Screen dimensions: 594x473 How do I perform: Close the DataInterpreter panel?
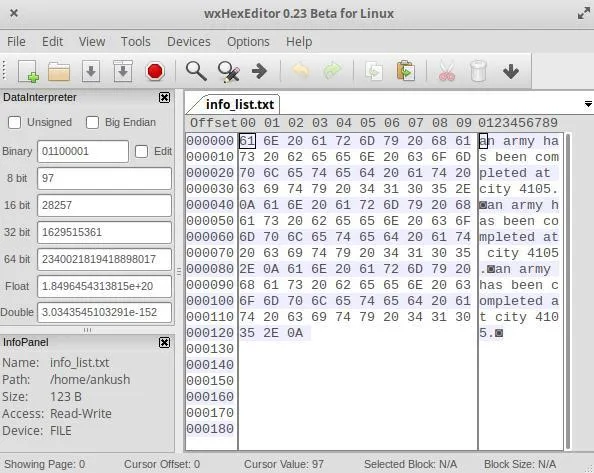[164, 97]
